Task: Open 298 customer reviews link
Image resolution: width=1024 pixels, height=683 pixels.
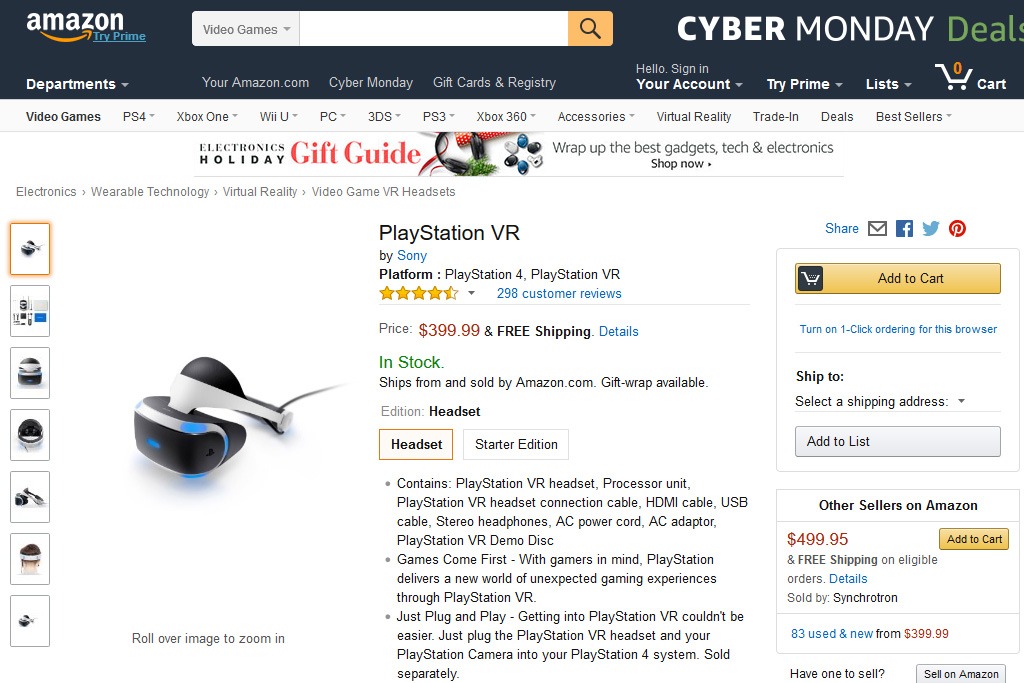Action: (x=559, y=293)
